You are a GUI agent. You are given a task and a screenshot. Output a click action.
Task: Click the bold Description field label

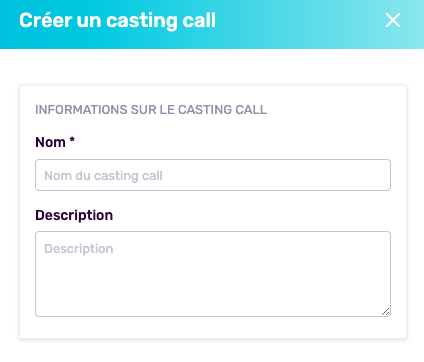tap(74, 215)
